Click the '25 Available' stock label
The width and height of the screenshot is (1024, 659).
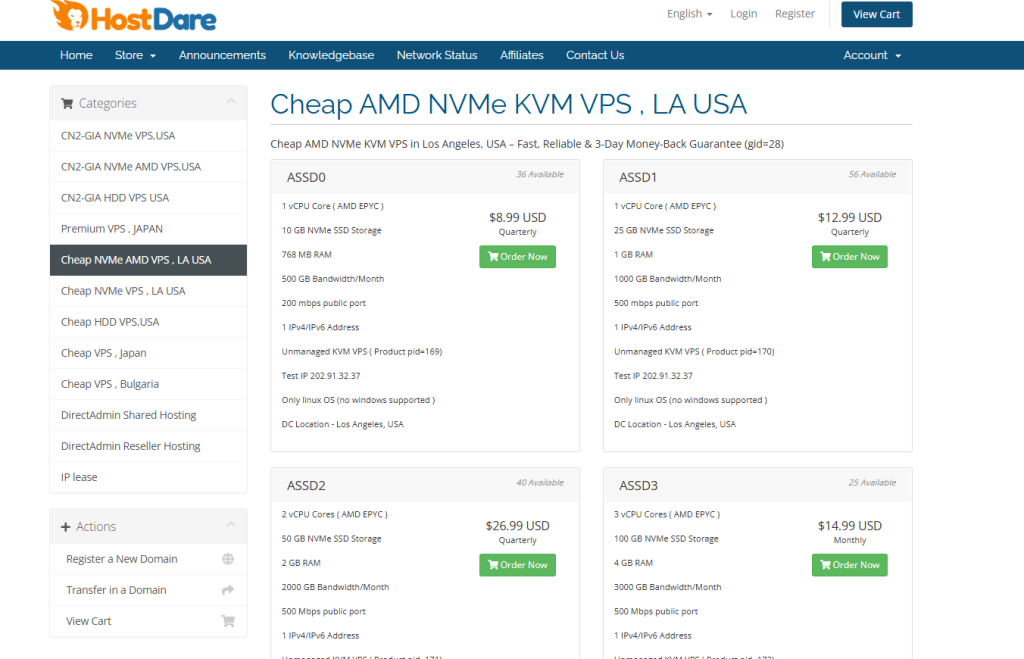click(x=872, y=483)
